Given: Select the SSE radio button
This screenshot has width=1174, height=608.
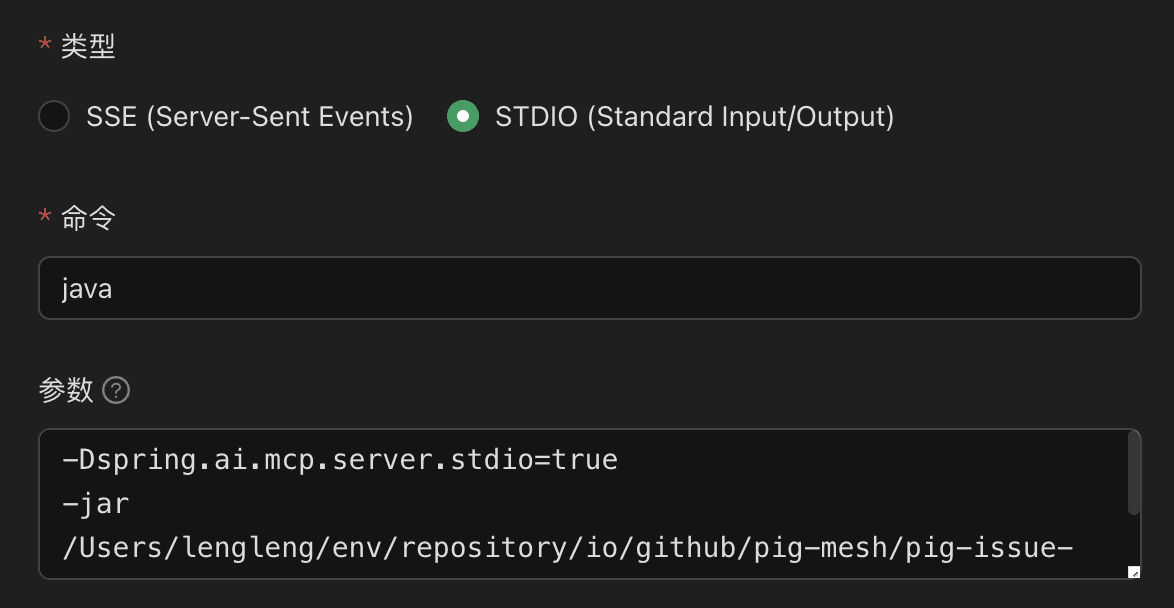Looking at the screenshot, I should [54, 116].
